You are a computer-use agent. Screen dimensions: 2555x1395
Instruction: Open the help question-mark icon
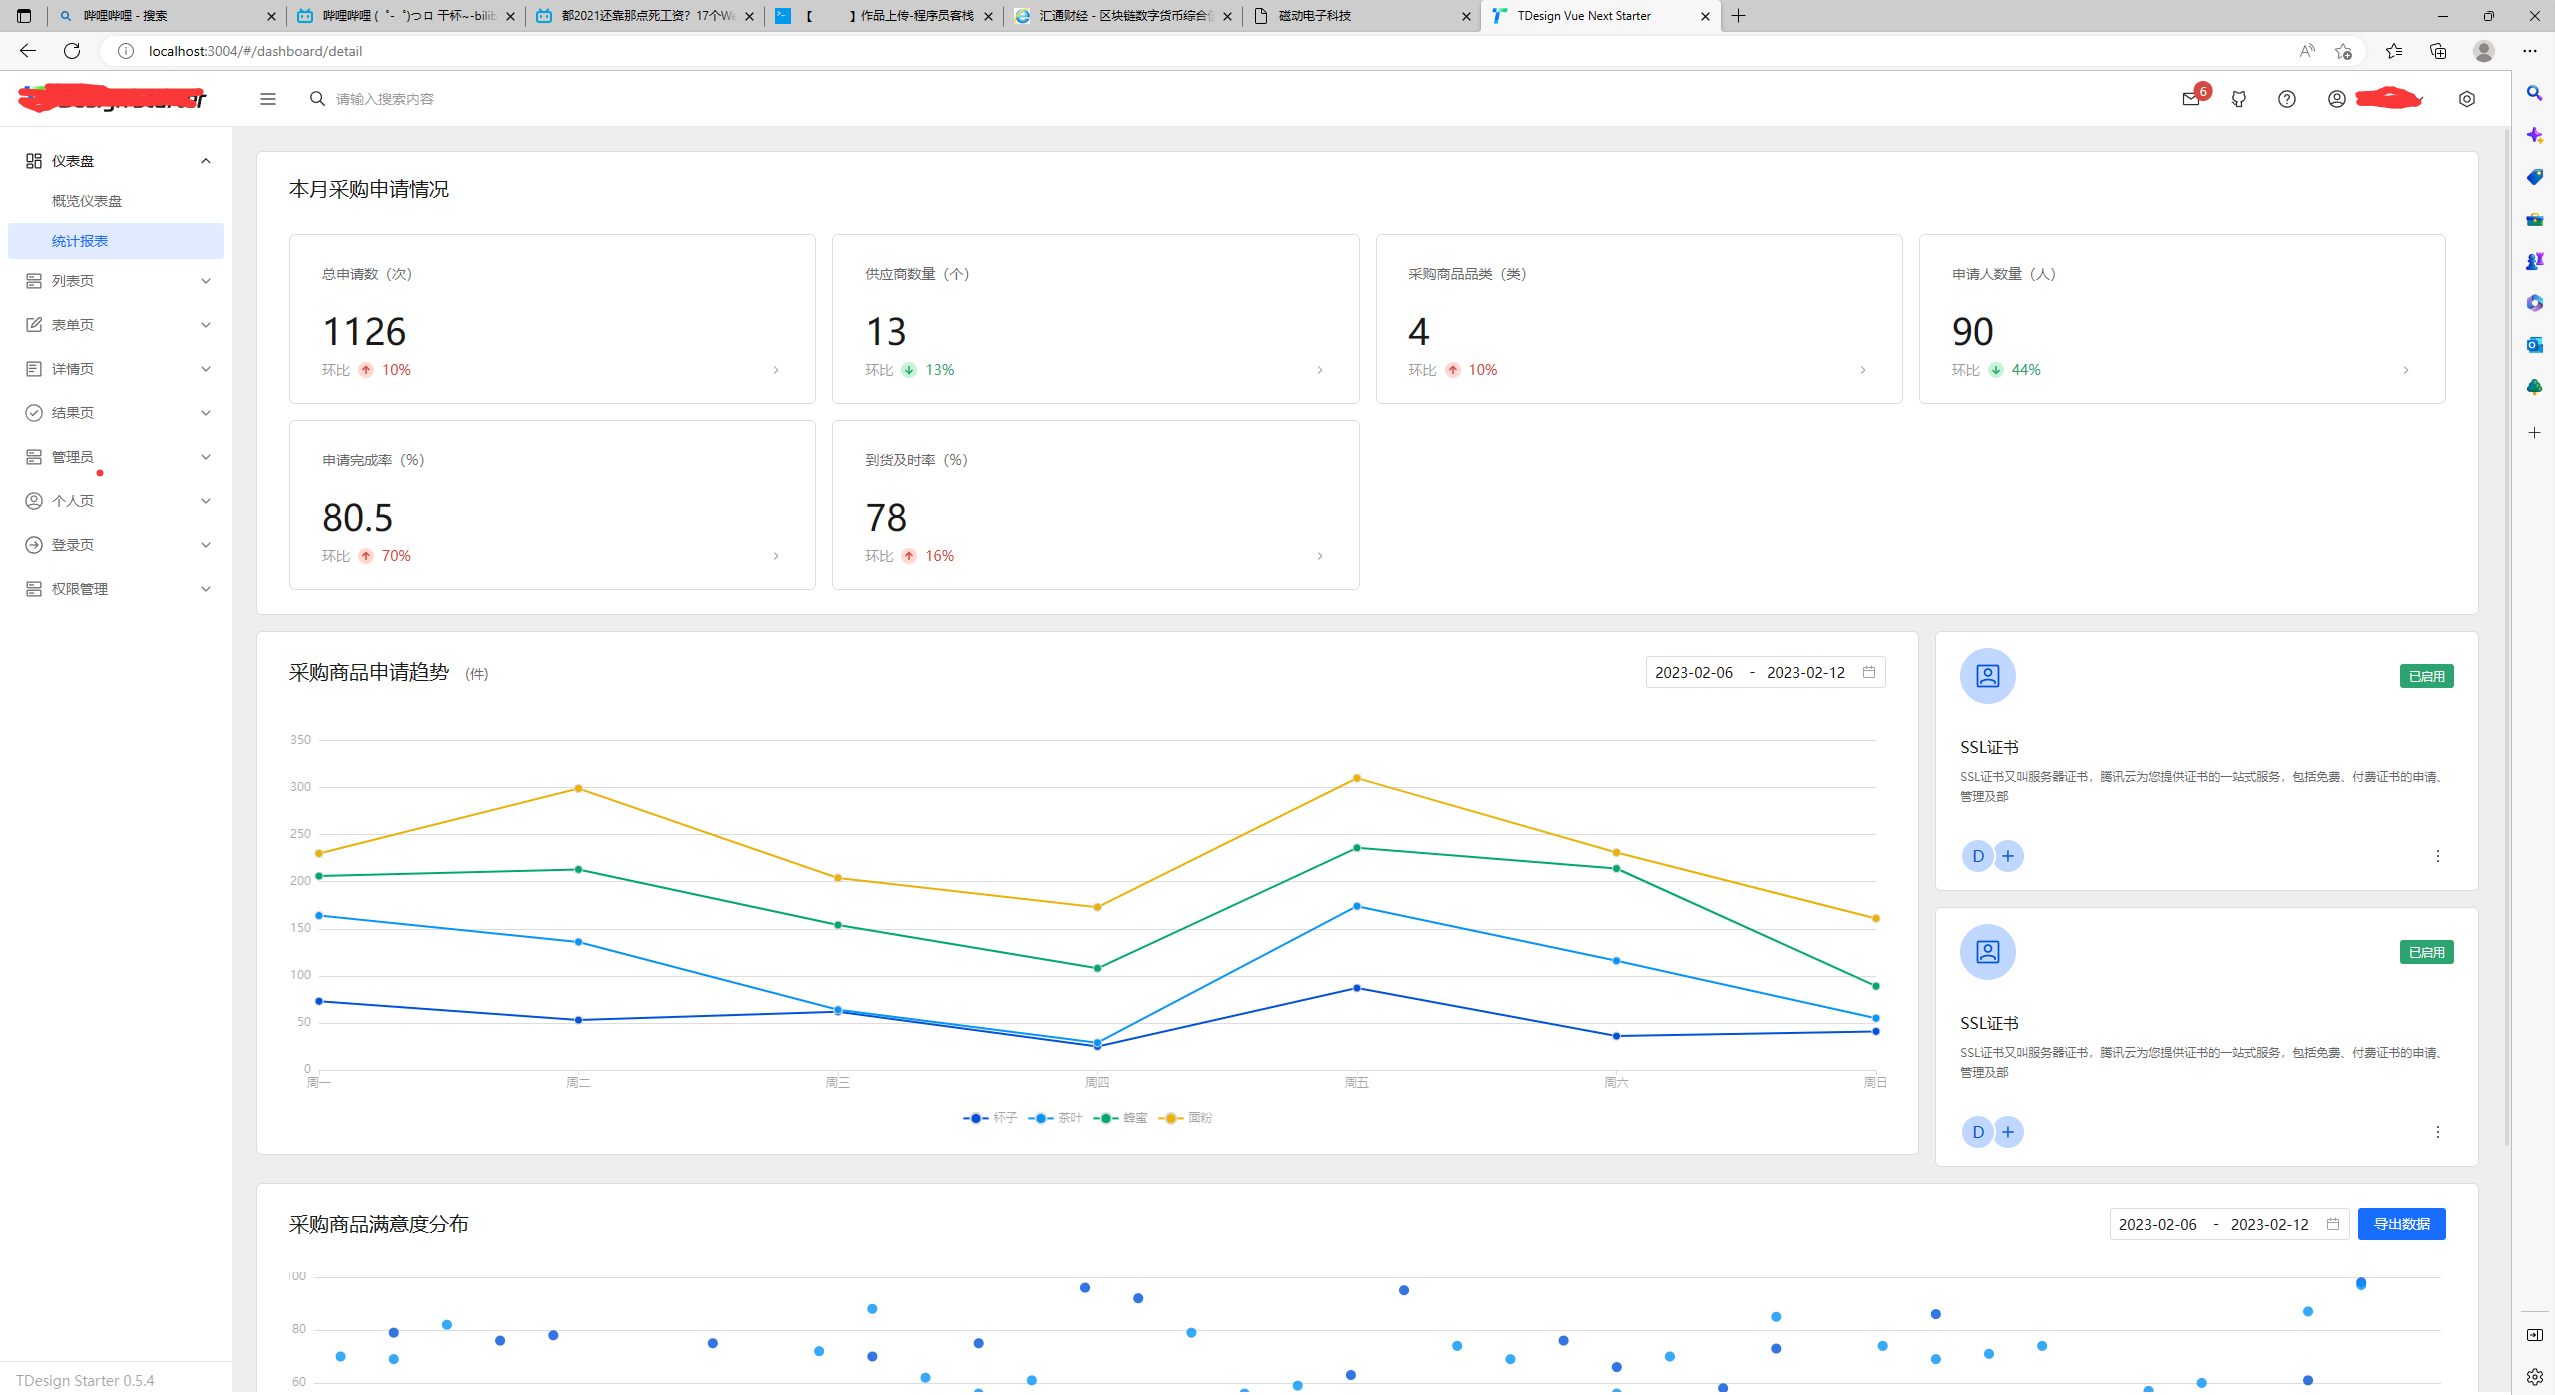point(2287,99)
